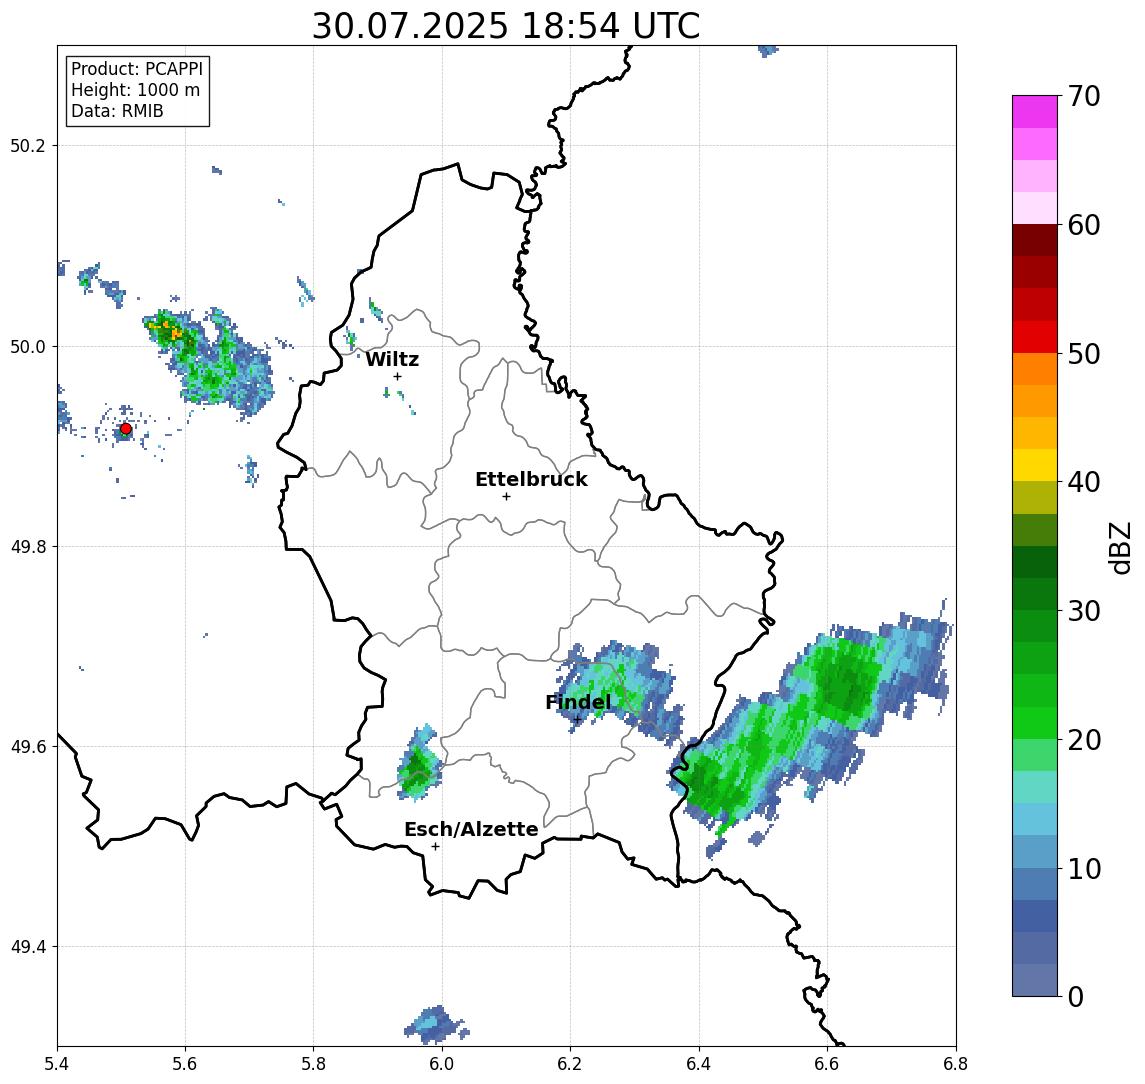Screen dimensions: 1145x1084
Task: Click the cross marker below the Wiltz label
Action: pos(397,376)
